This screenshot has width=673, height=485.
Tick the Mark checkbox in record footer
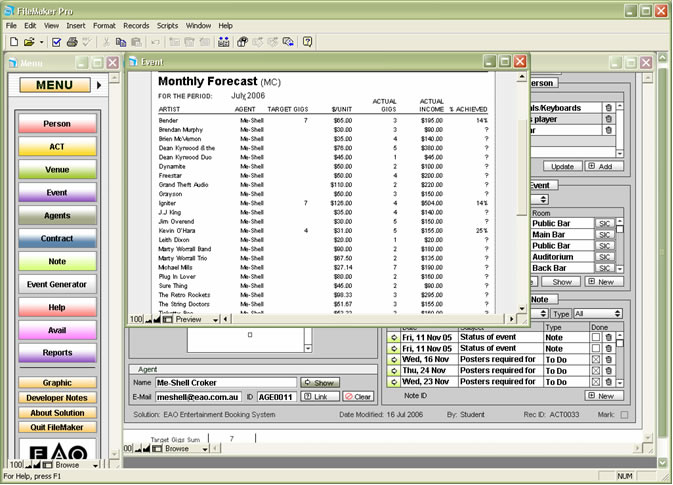tap(624, 415)
